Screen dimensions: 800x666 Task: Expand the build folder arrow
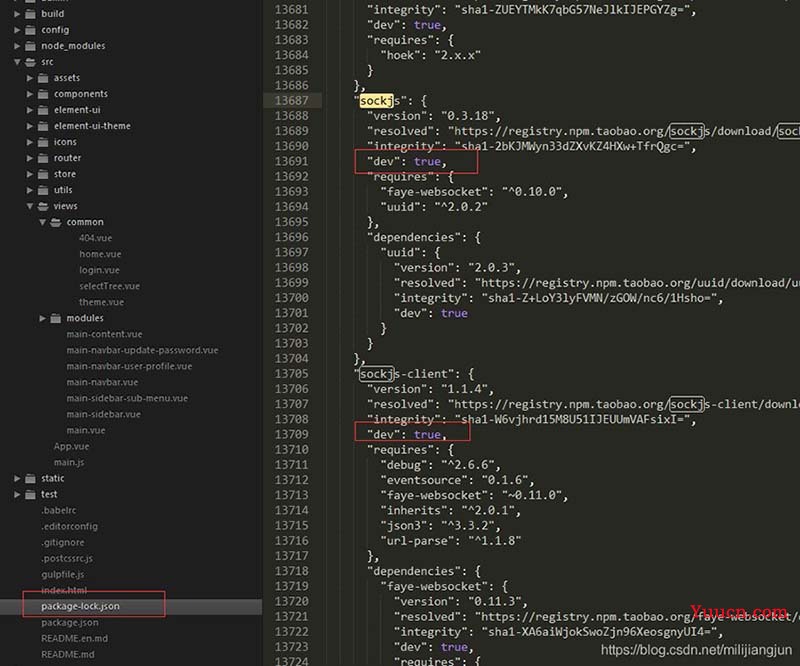click(x=17, y=14)
